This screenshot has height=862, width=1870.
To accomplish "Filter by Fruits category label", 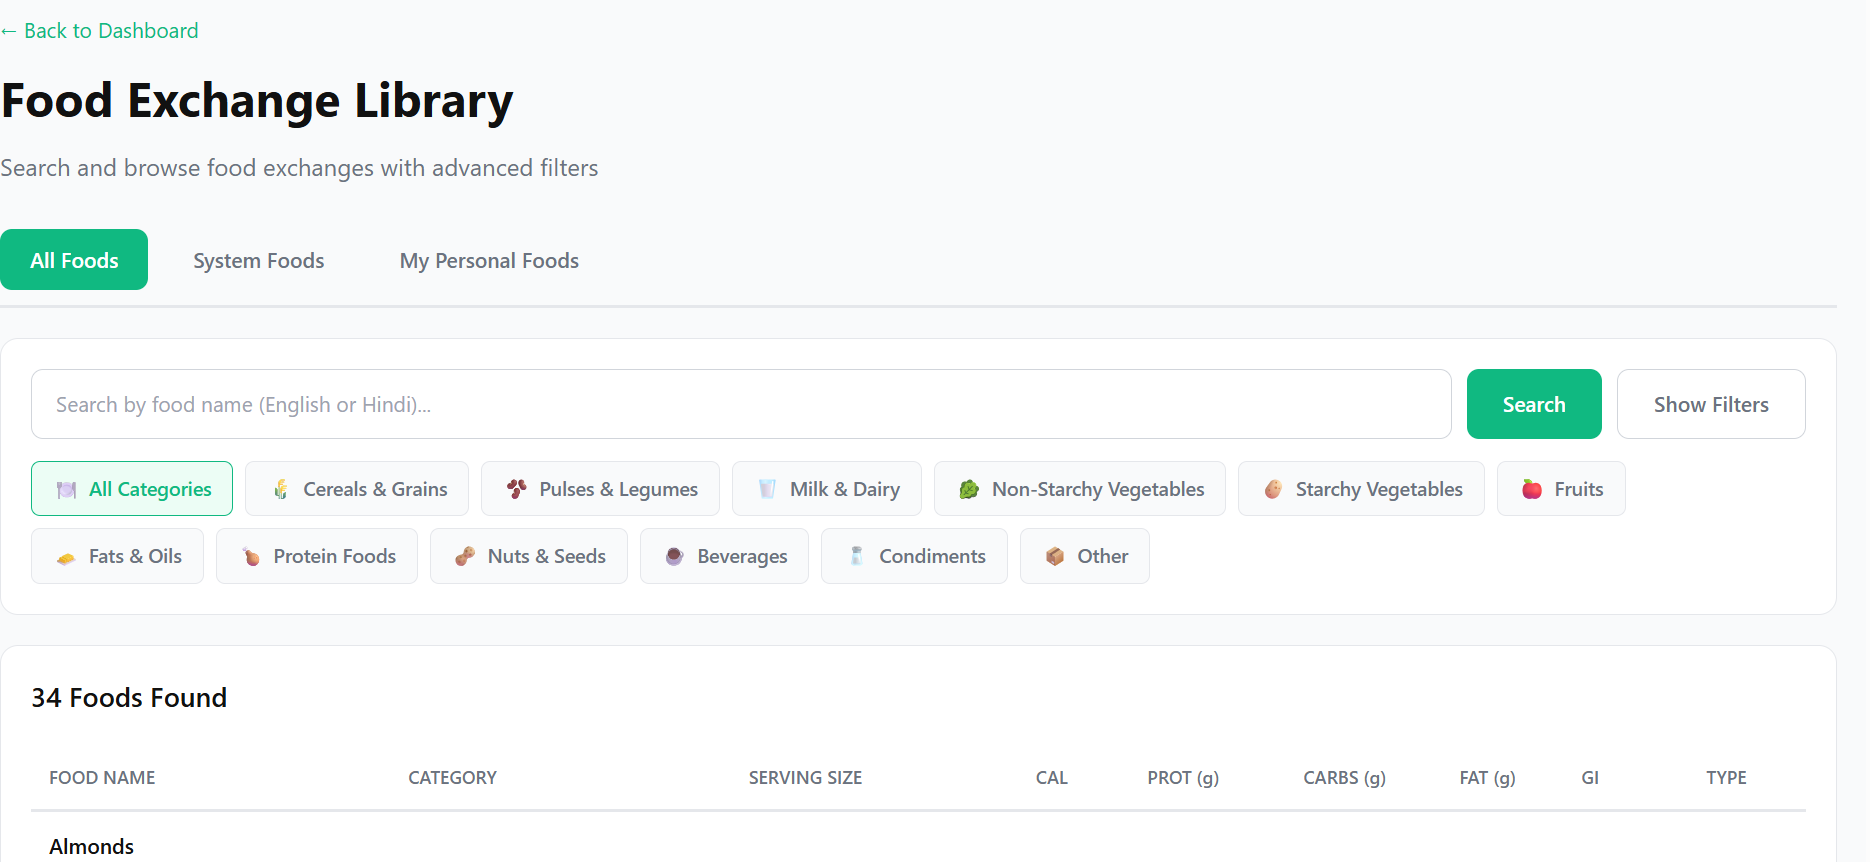I will (1579, 489).
